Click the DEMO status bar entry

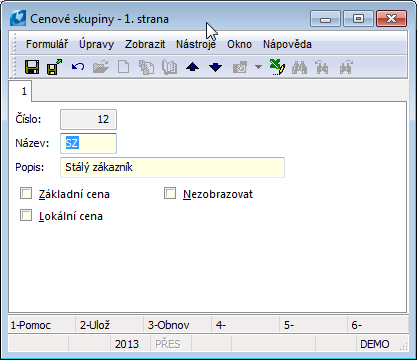378,344
